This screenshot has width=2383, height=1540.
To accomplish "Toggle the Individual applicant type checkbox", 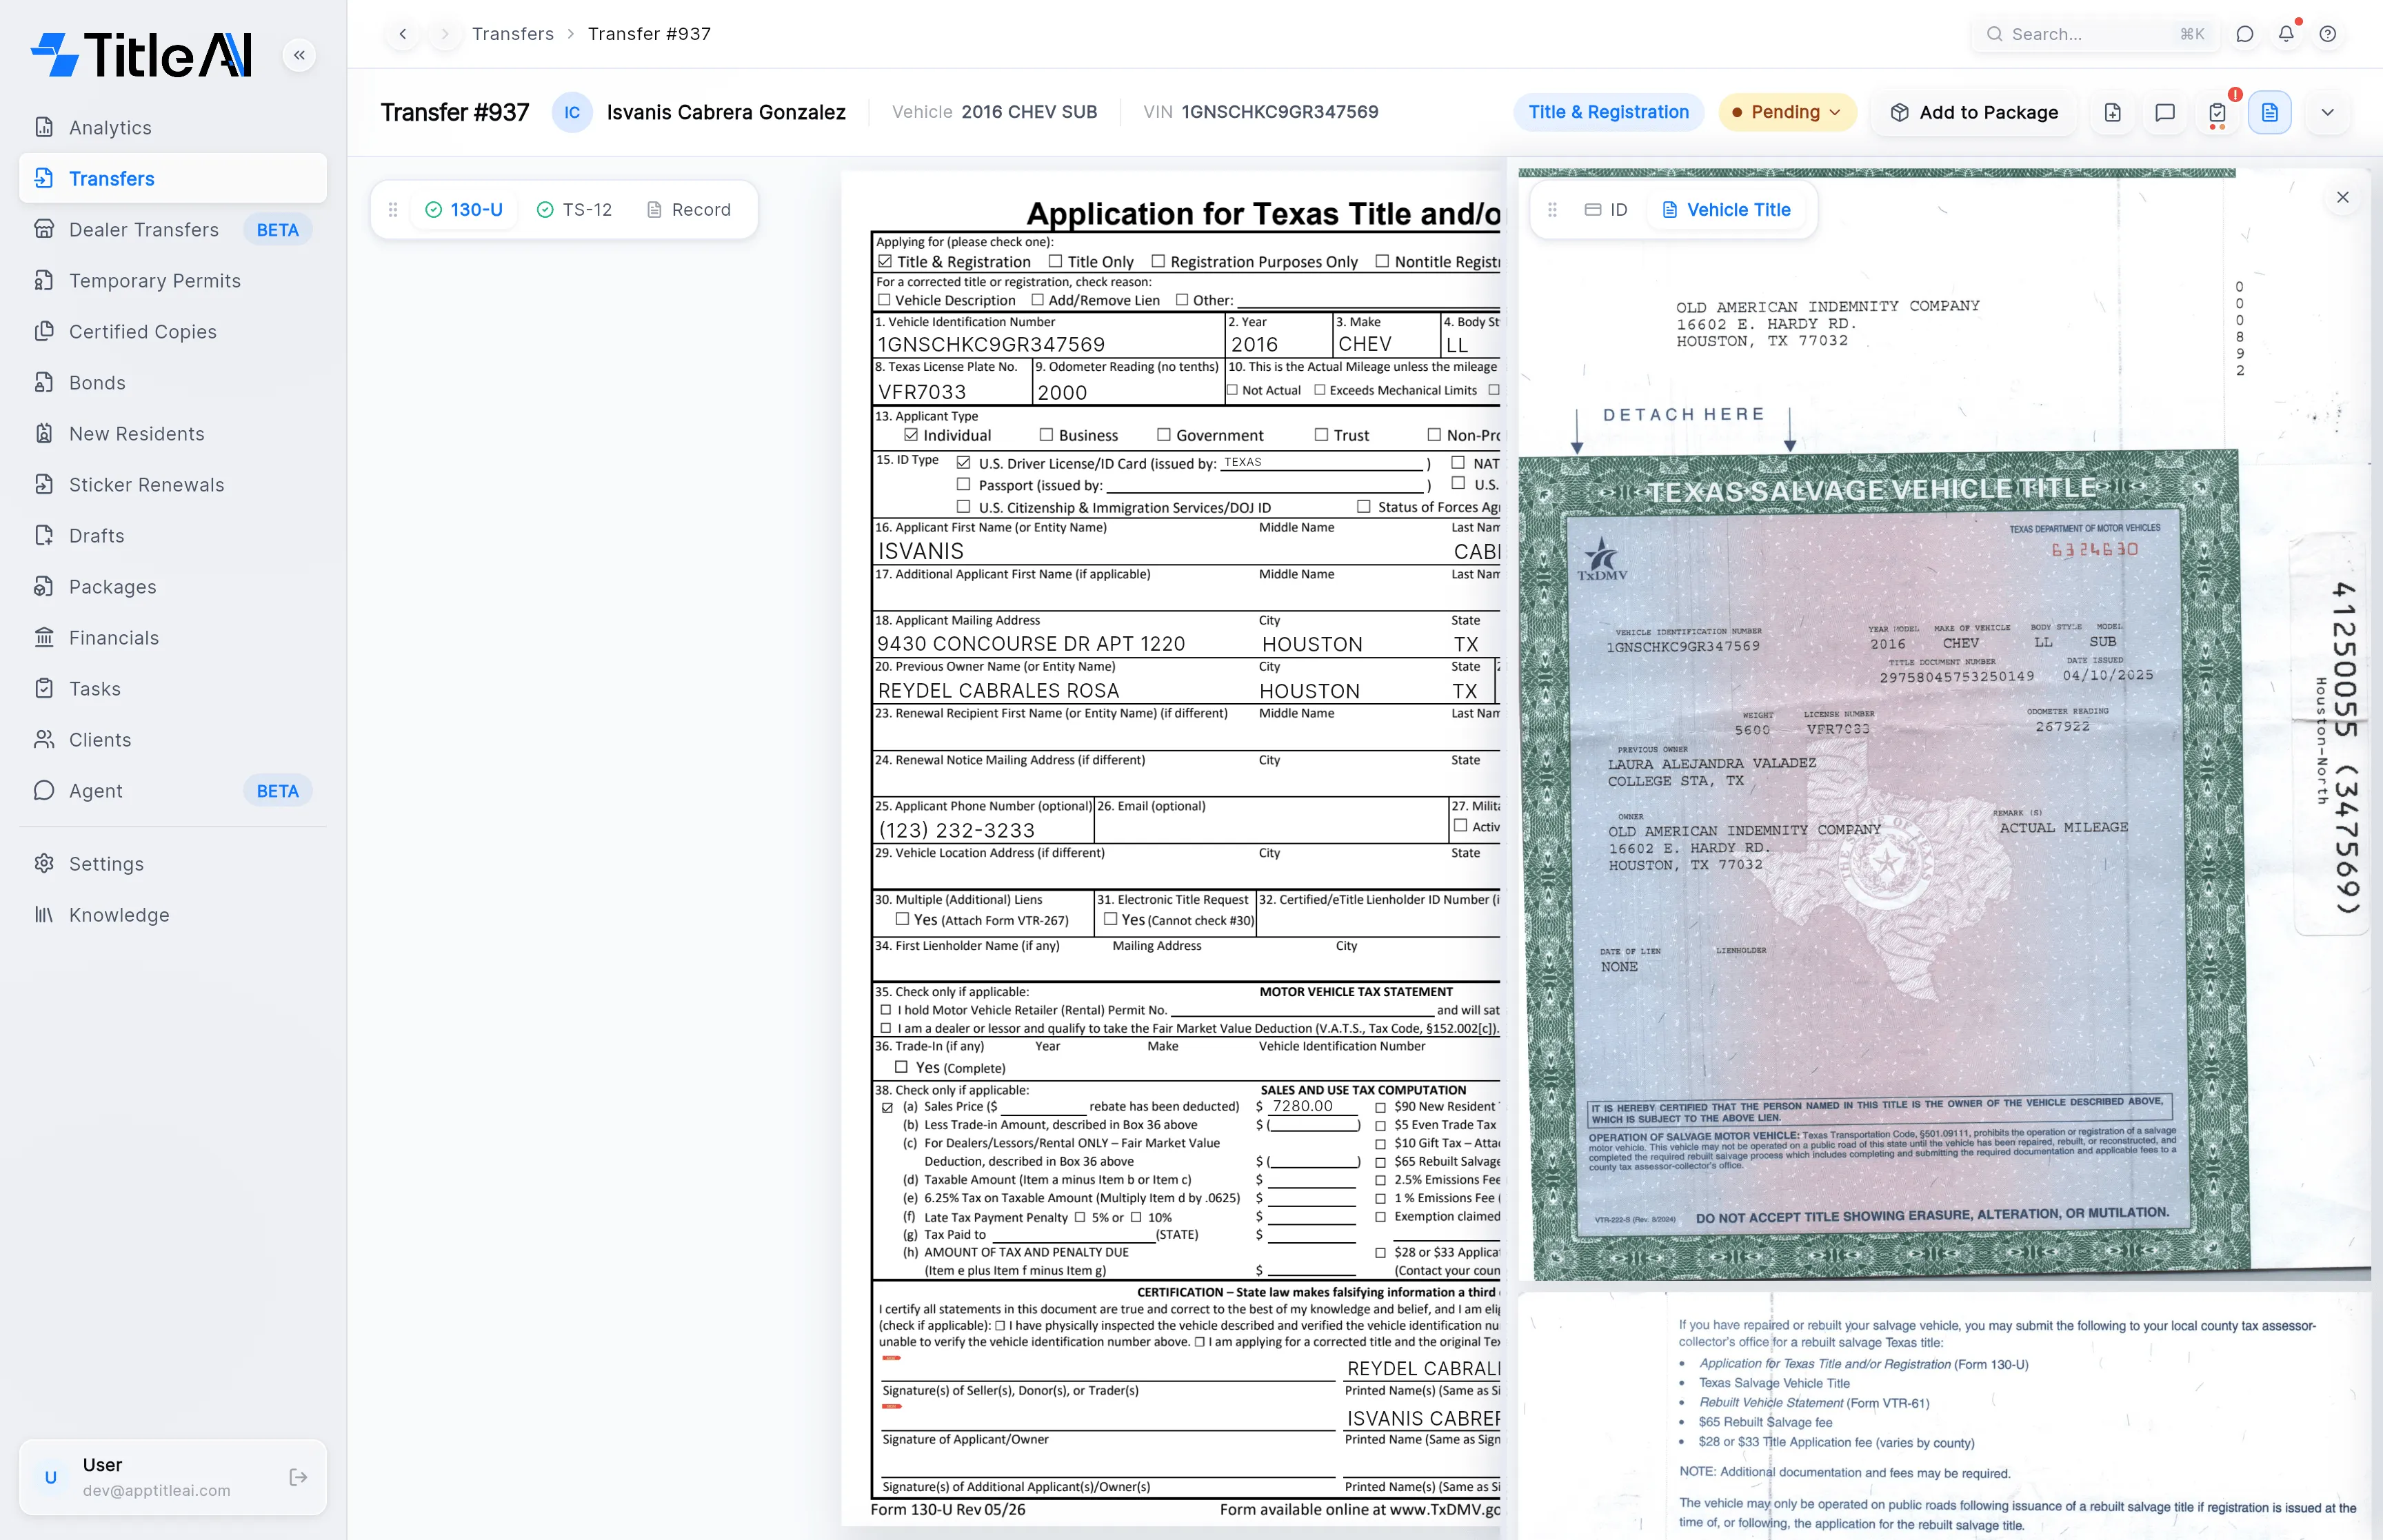I will tap(911, 434).
